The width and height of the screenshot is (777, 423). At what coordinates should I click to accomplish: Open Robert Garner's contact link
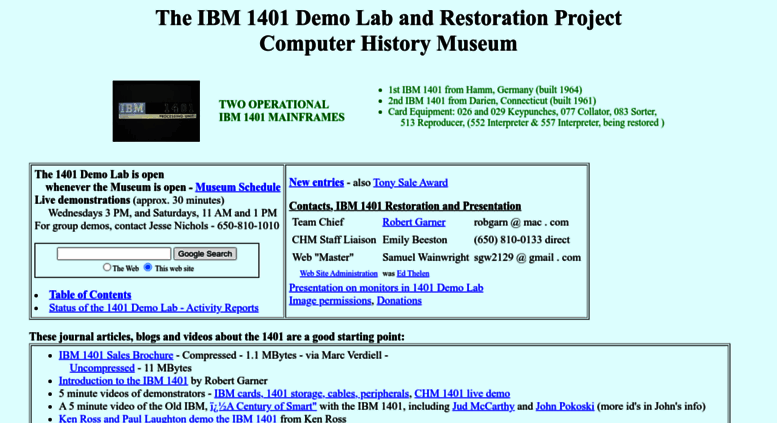click(414, 222)
